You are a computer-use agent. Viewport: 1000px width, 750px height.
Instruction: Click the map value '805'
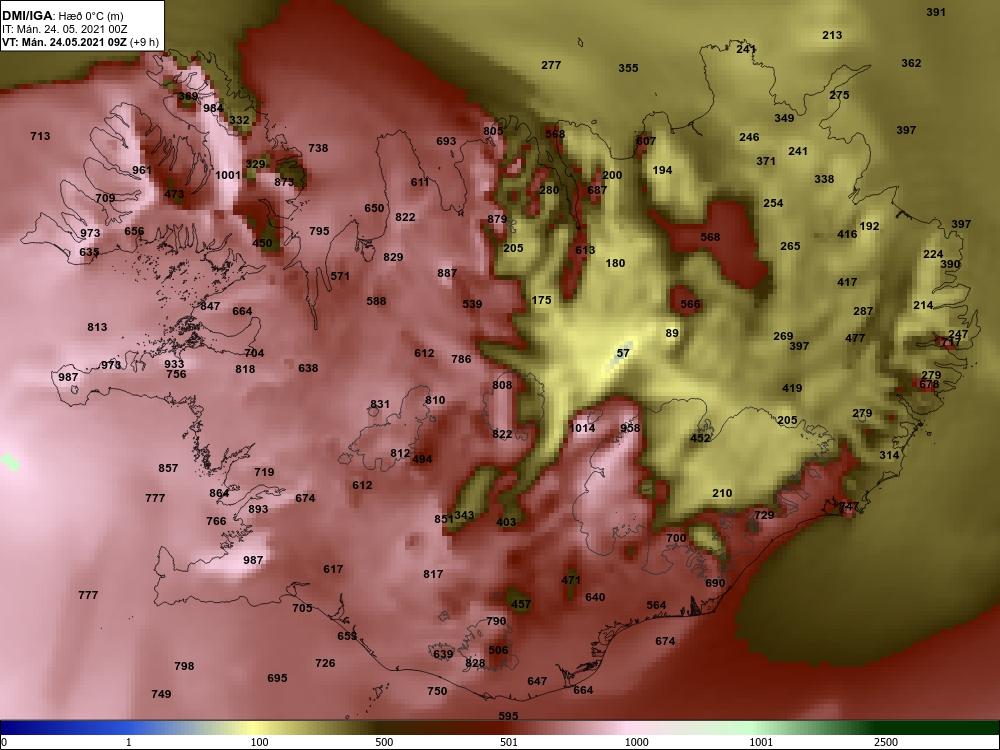(493, 131)
